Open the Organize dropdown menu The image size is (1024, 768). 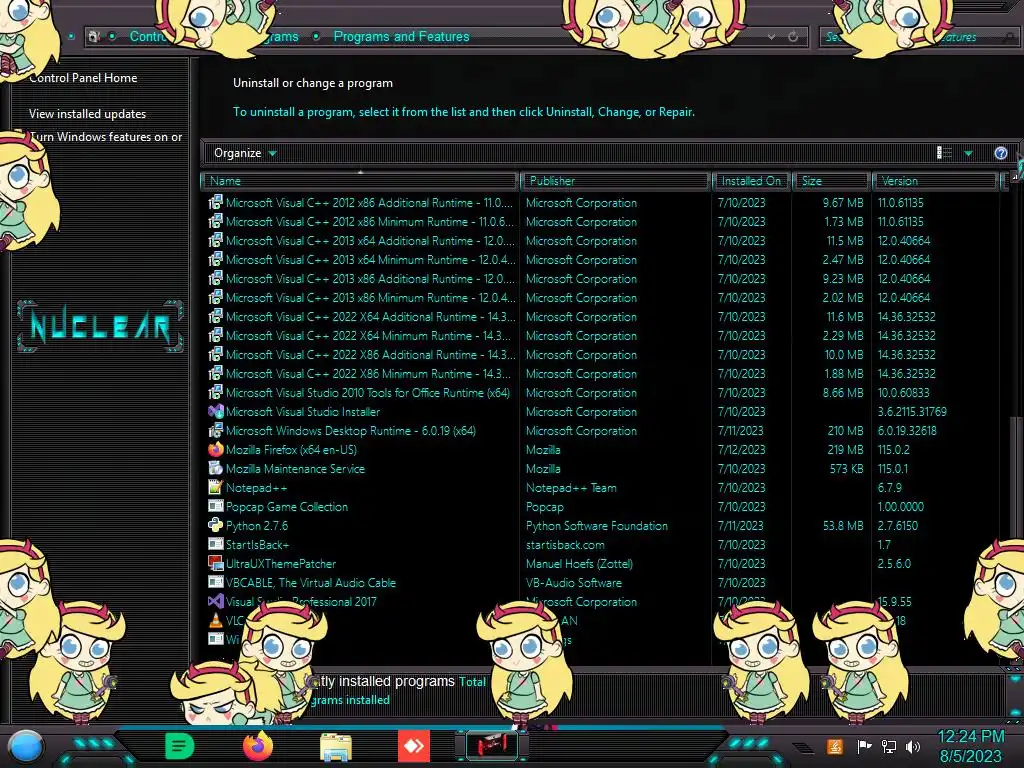tap(245, 153)
